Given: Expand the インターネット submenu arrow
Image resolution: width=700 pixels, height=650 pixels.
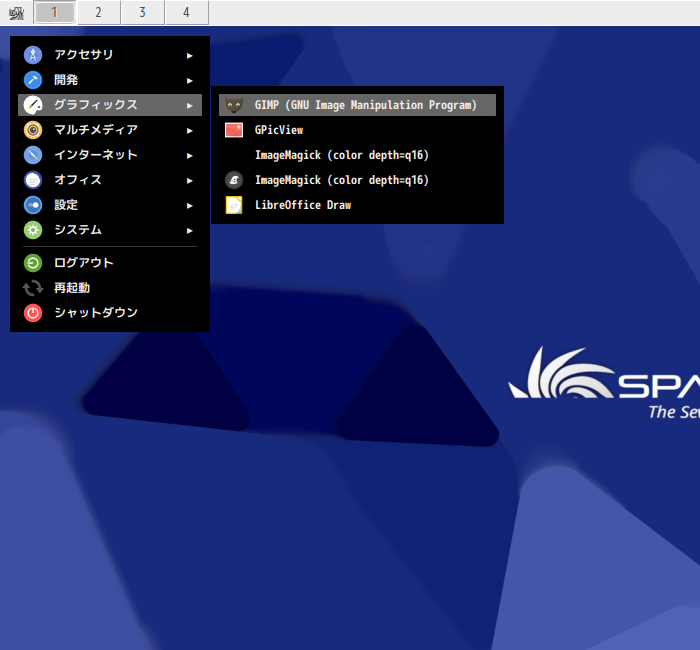Looking at the screenshot, I should (190, 156).
